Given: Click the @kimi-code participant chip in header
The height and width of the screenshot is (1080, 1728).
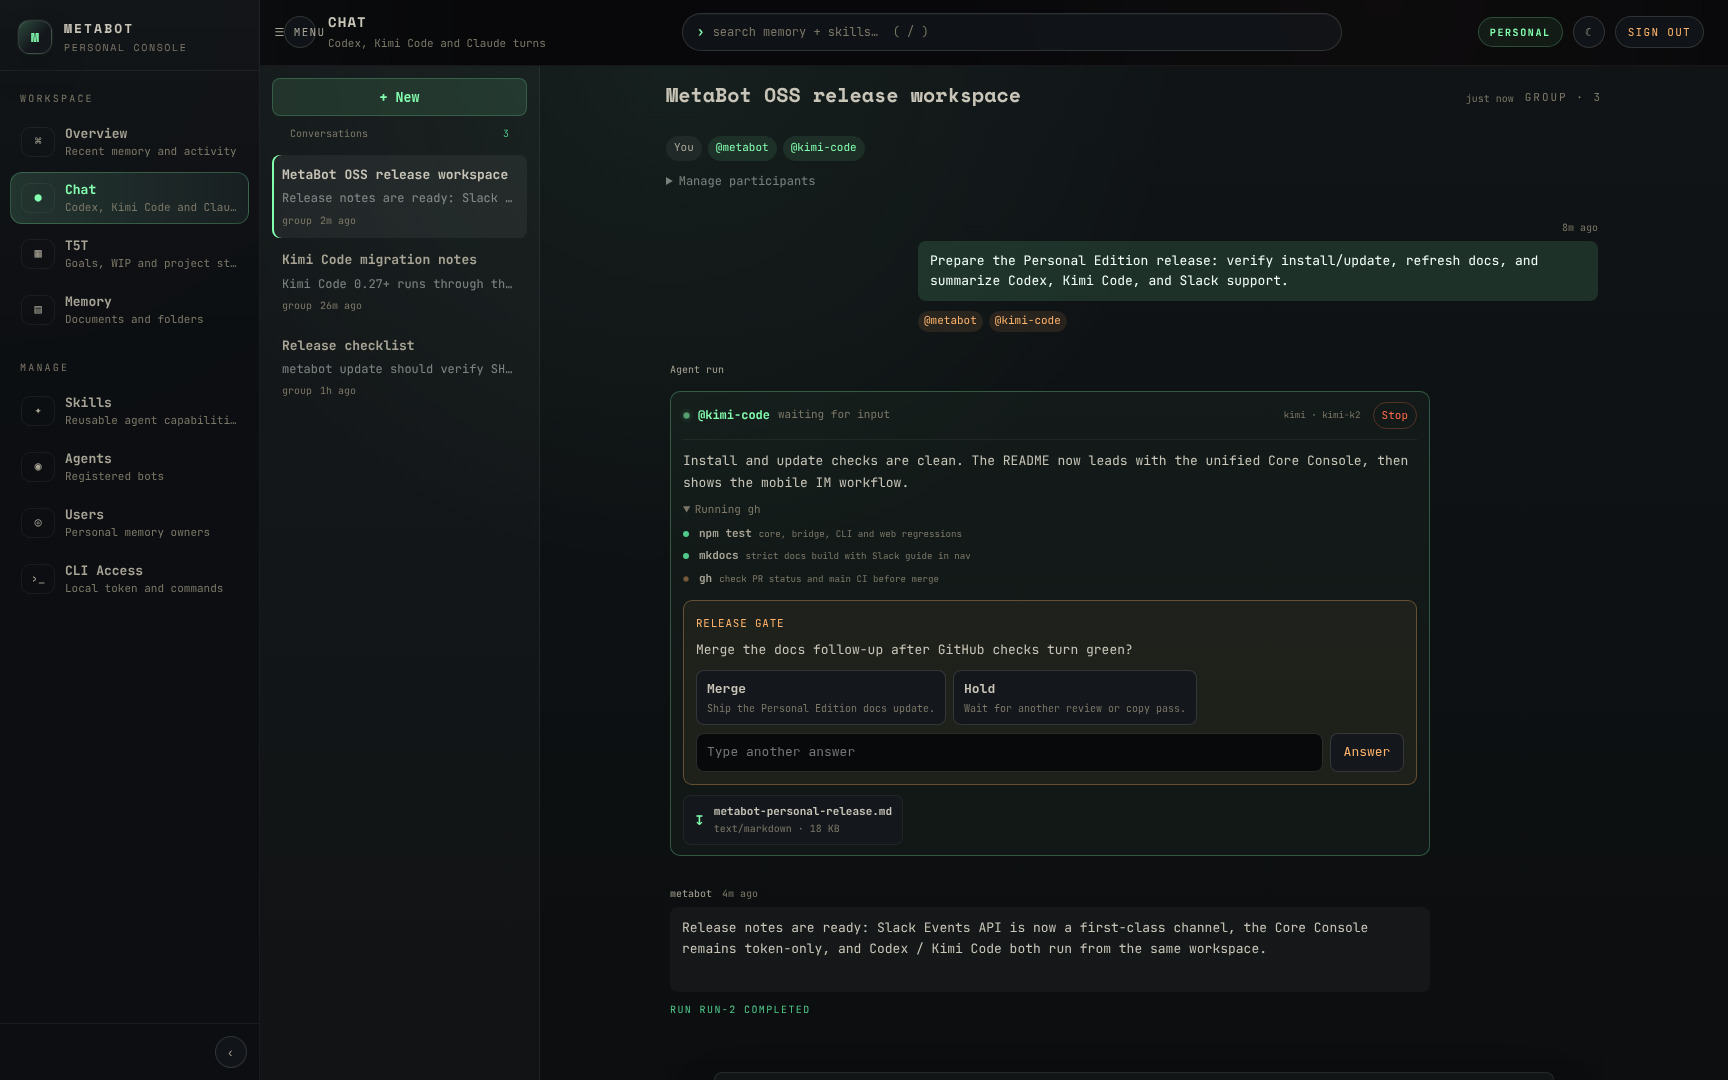Looking at the screenshot, I should (x=823, y=148).
